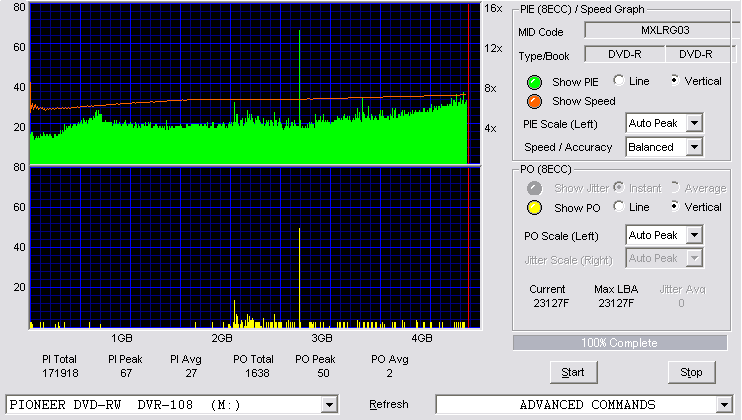The height and width of the screenshot is (420, 742).
Task: Open the Jitter Scale (Right) dropdown arrow
Action: coord(694,258)
